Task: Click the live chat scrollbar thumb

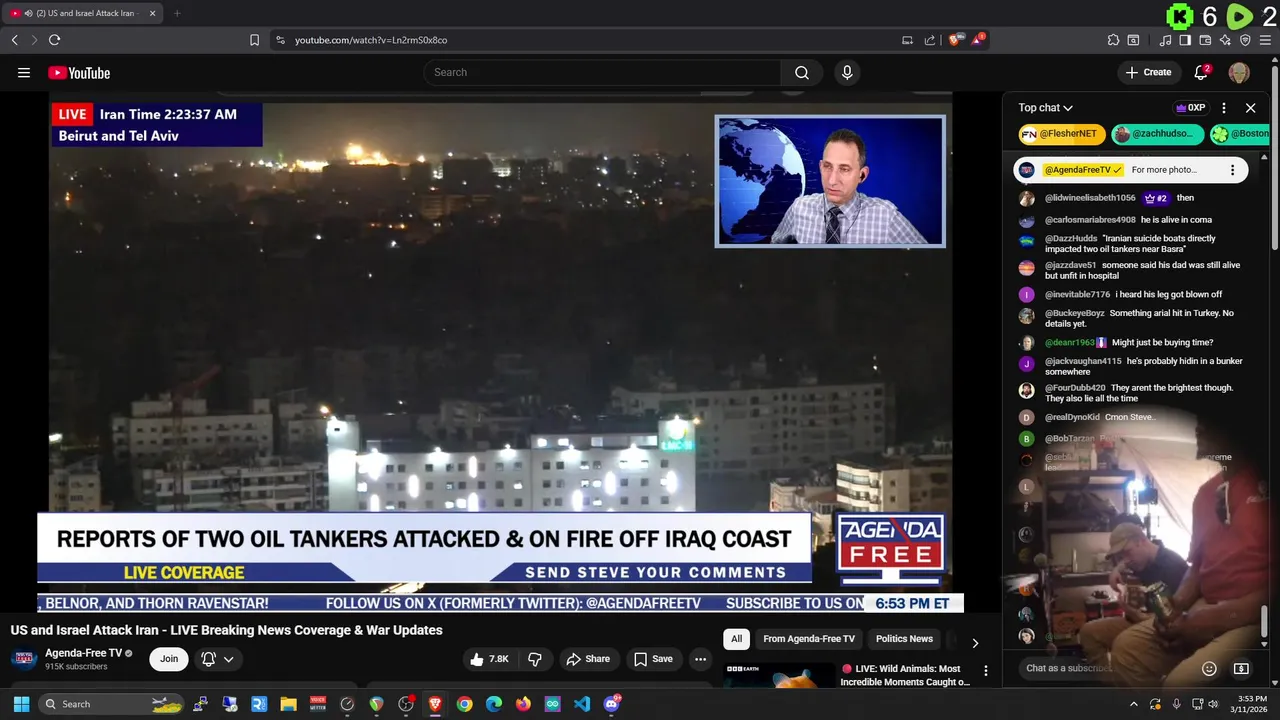Action: click(x=1265, y=623)
